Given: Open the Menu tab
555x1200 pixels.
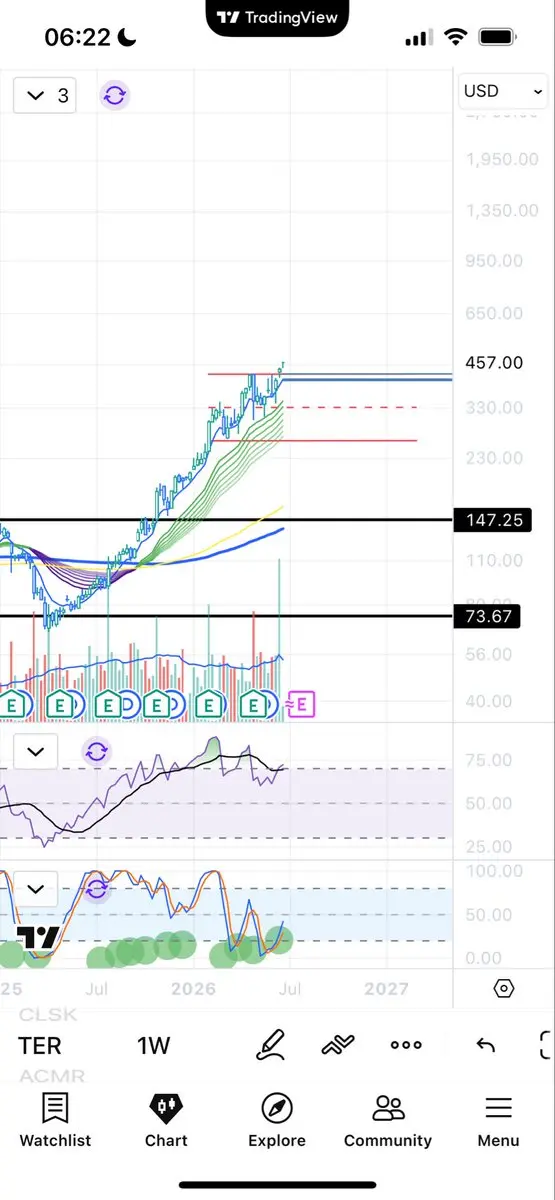Looking at the screenshot, I should click(498, 1119).
